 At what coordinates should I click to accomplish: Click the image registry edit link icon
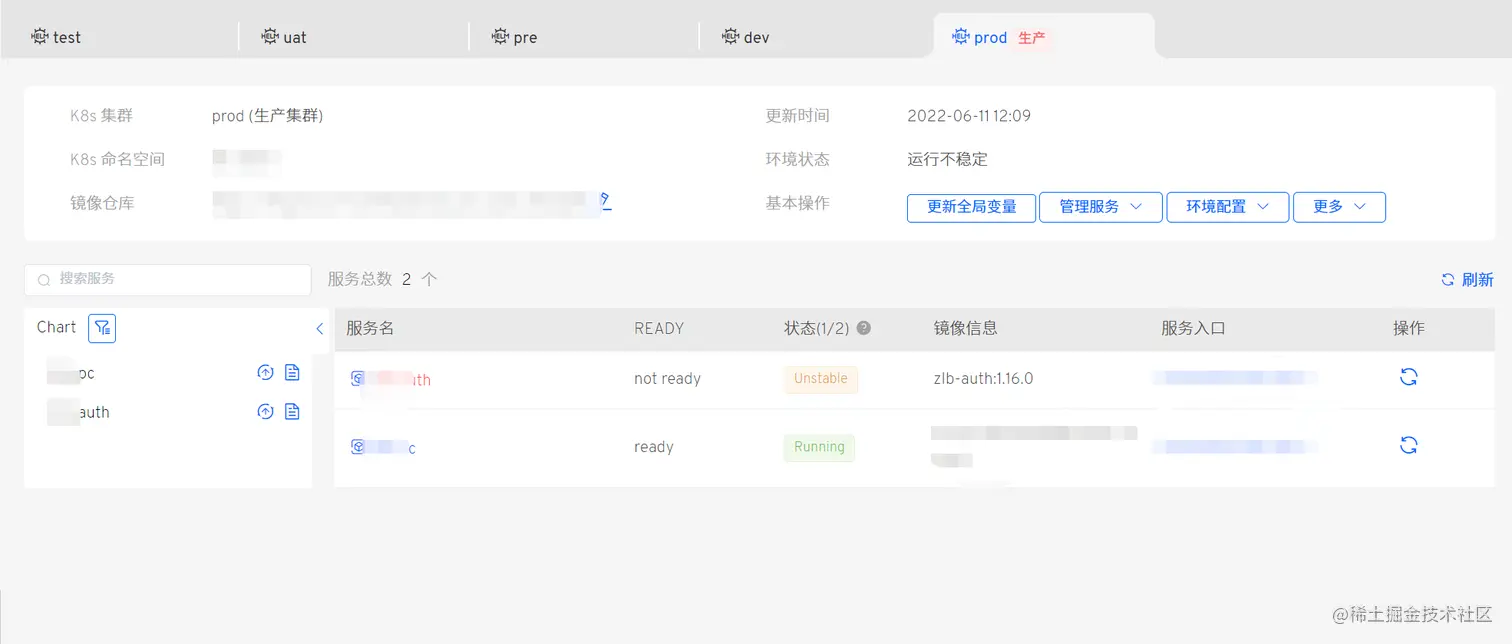click(605, 201)
